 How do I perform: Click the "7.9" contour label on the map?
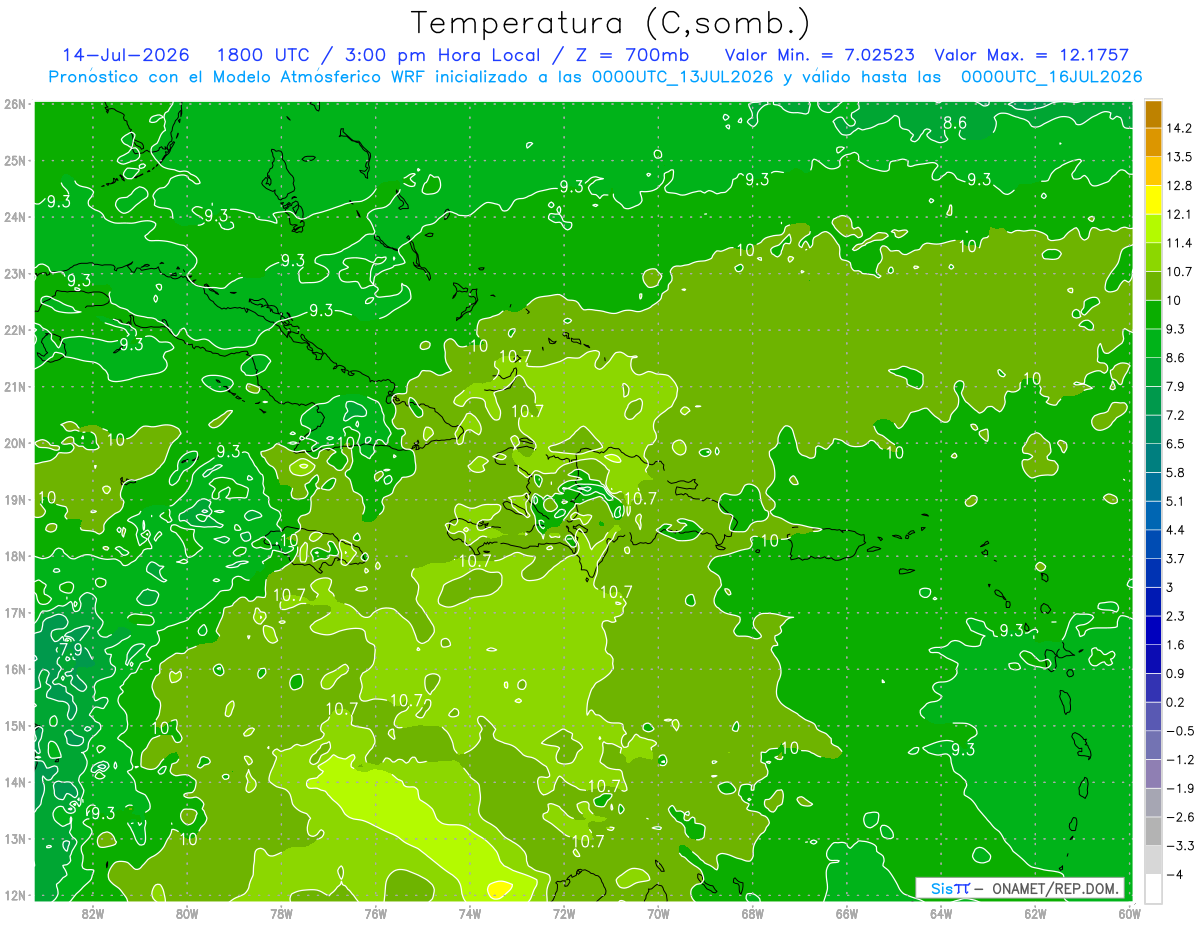(x=71, y=649)
